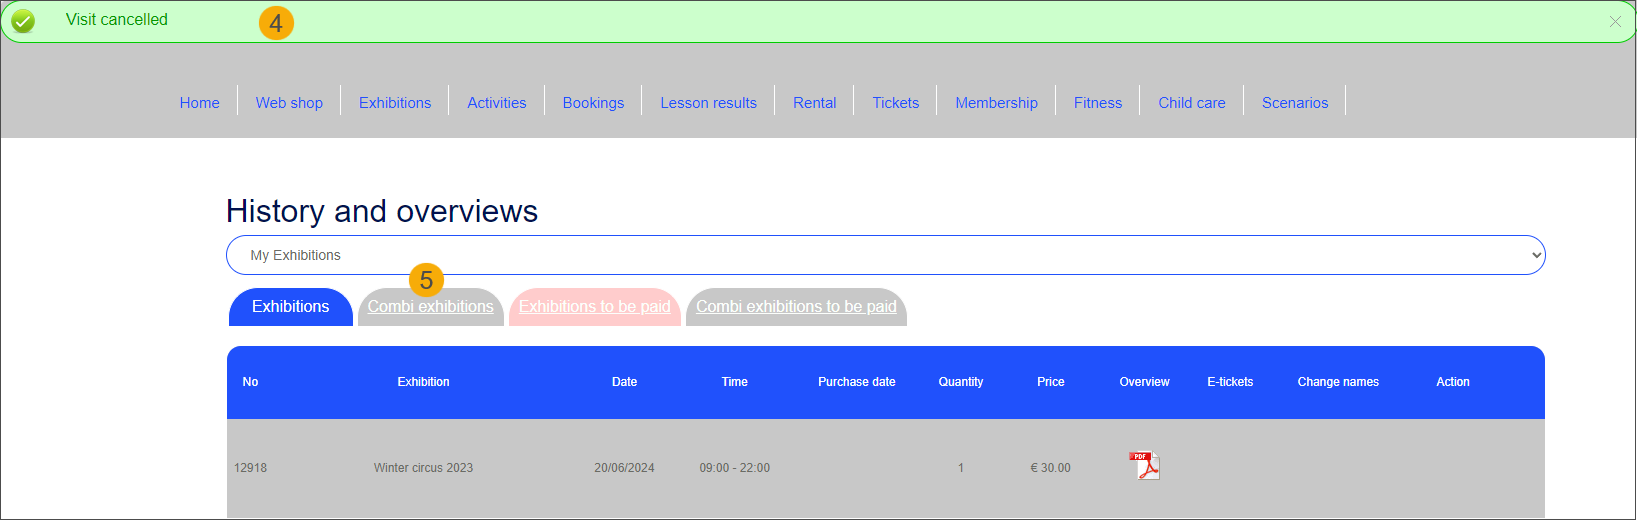The image size is (1637, 520).
Task: Go to the Home page
Action: click(x=199, y=103)
